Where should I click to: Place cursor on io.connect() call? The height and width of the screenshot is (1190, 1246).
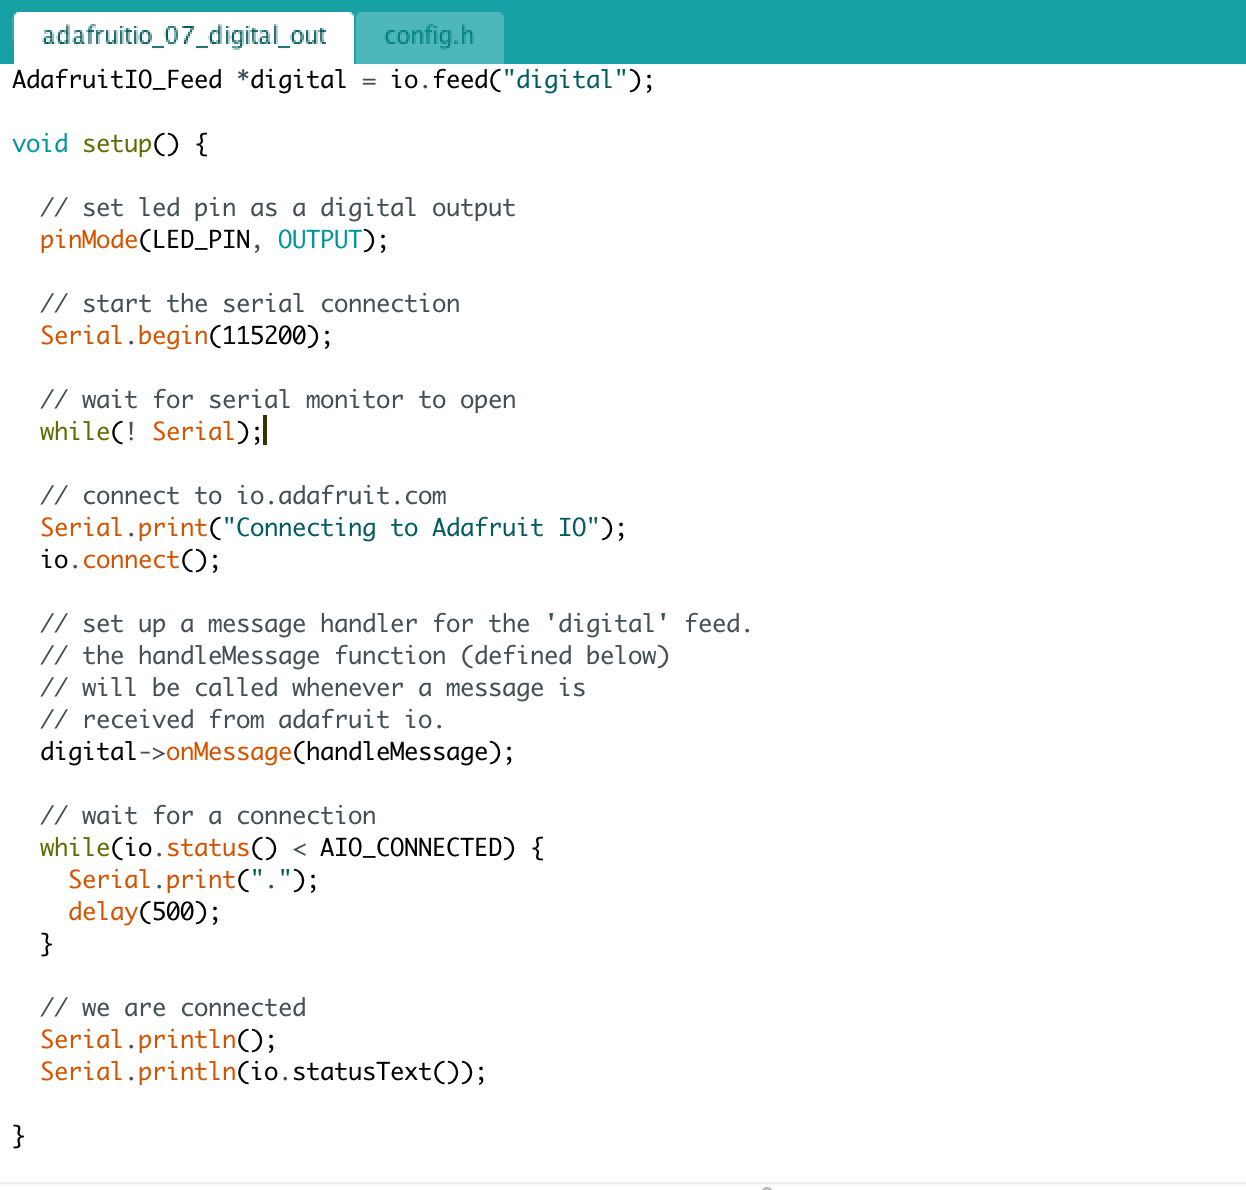(130, 559)
